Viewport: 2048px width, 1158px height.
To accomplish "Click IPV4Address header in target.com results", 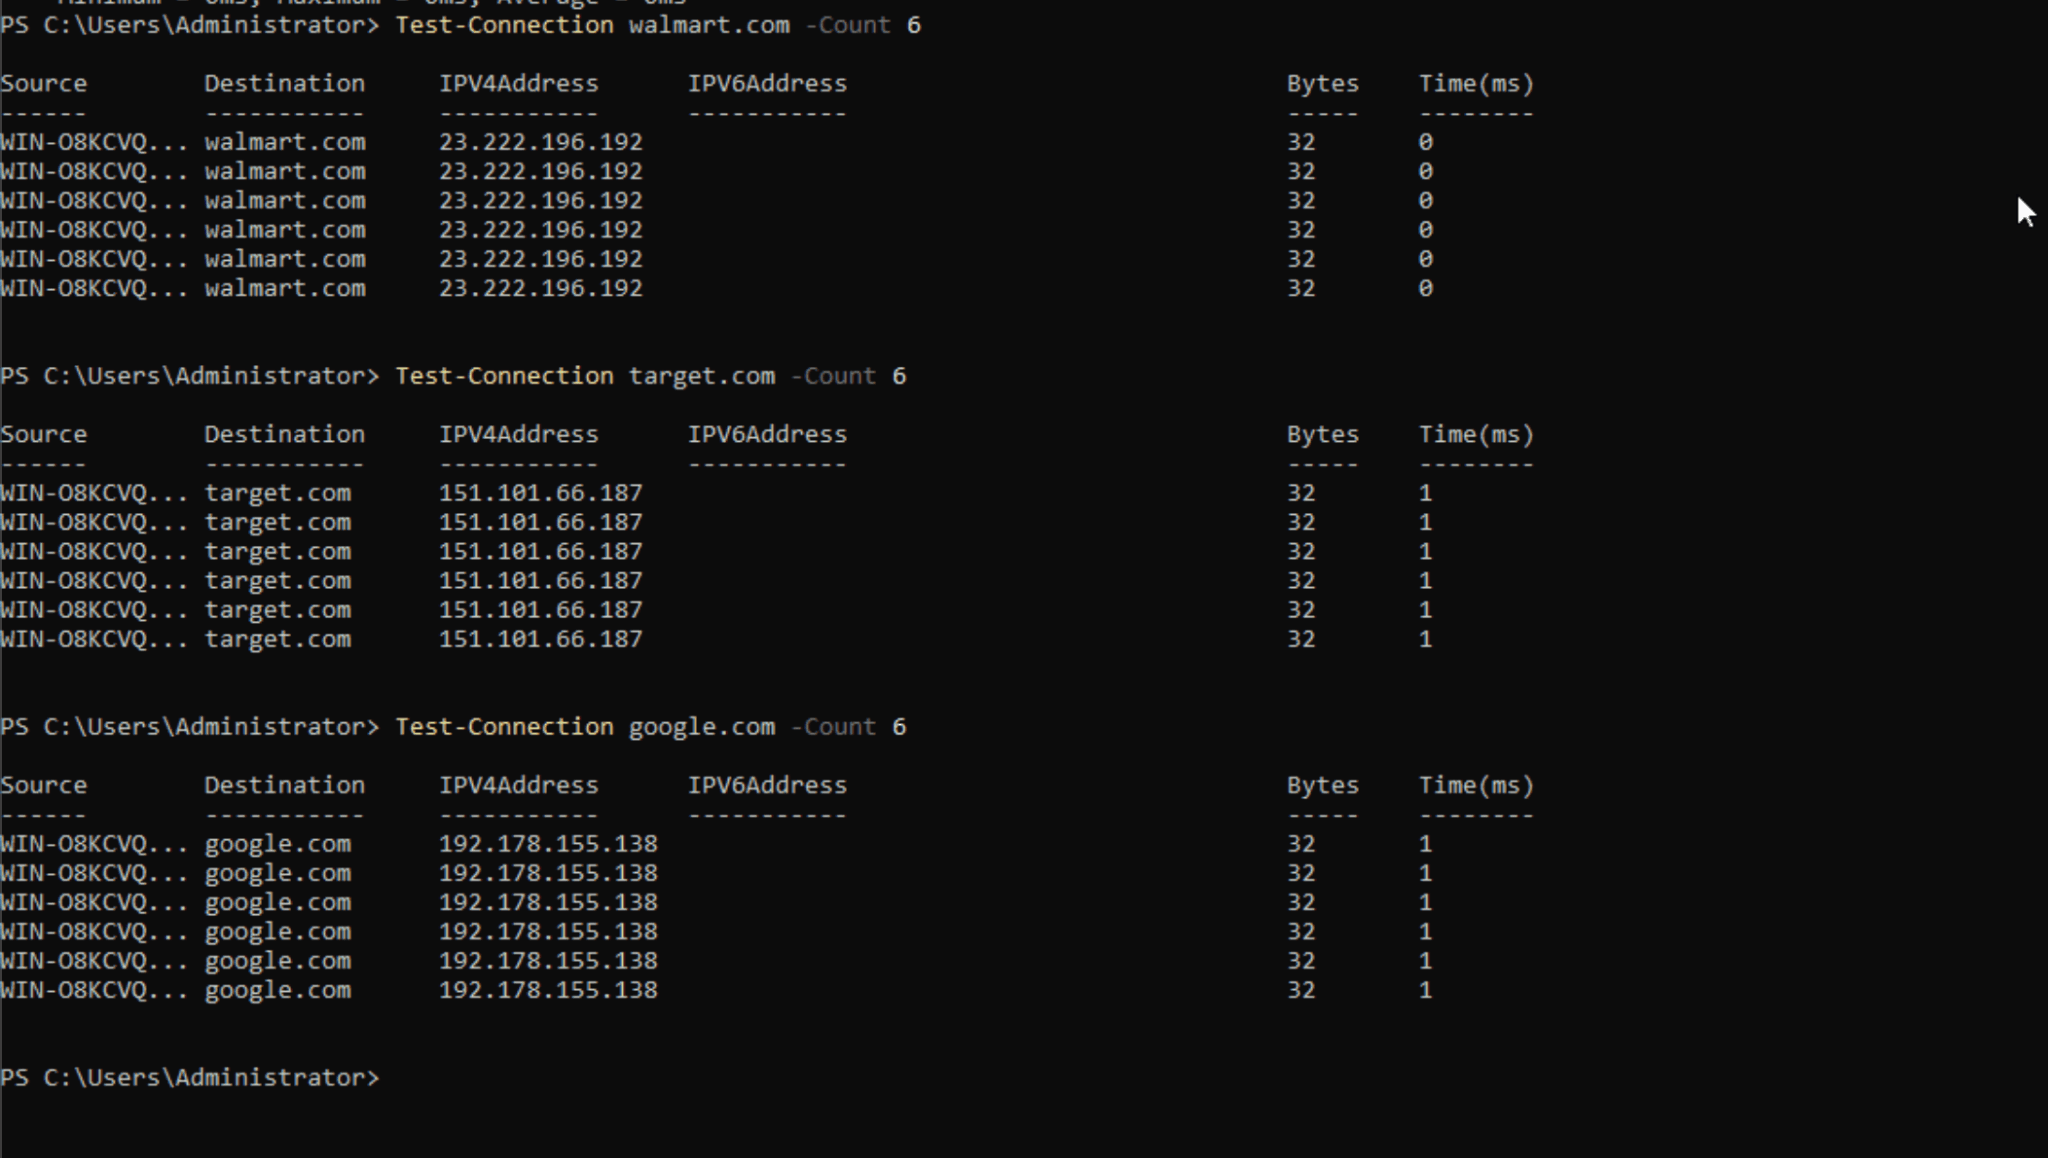I will coord(519,435).
